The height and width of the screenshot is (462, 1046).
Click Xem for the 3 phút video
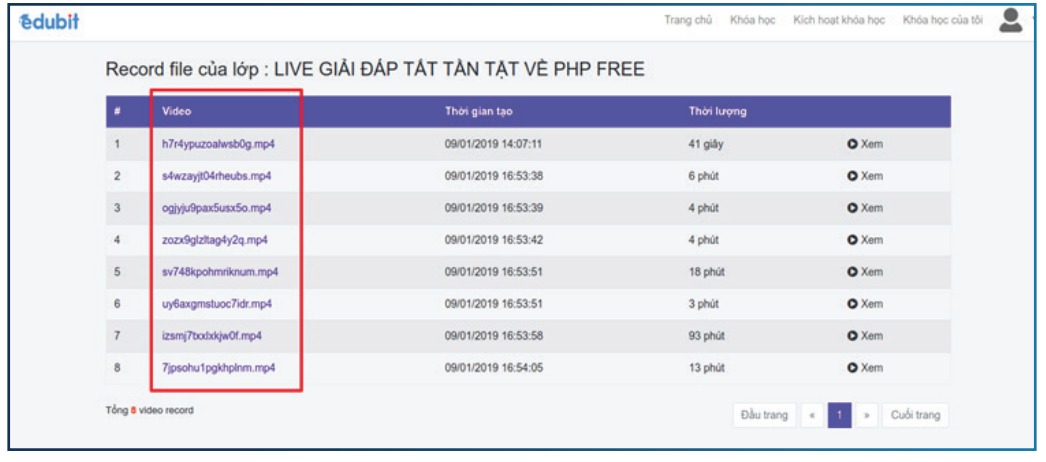tap(865, 304)
